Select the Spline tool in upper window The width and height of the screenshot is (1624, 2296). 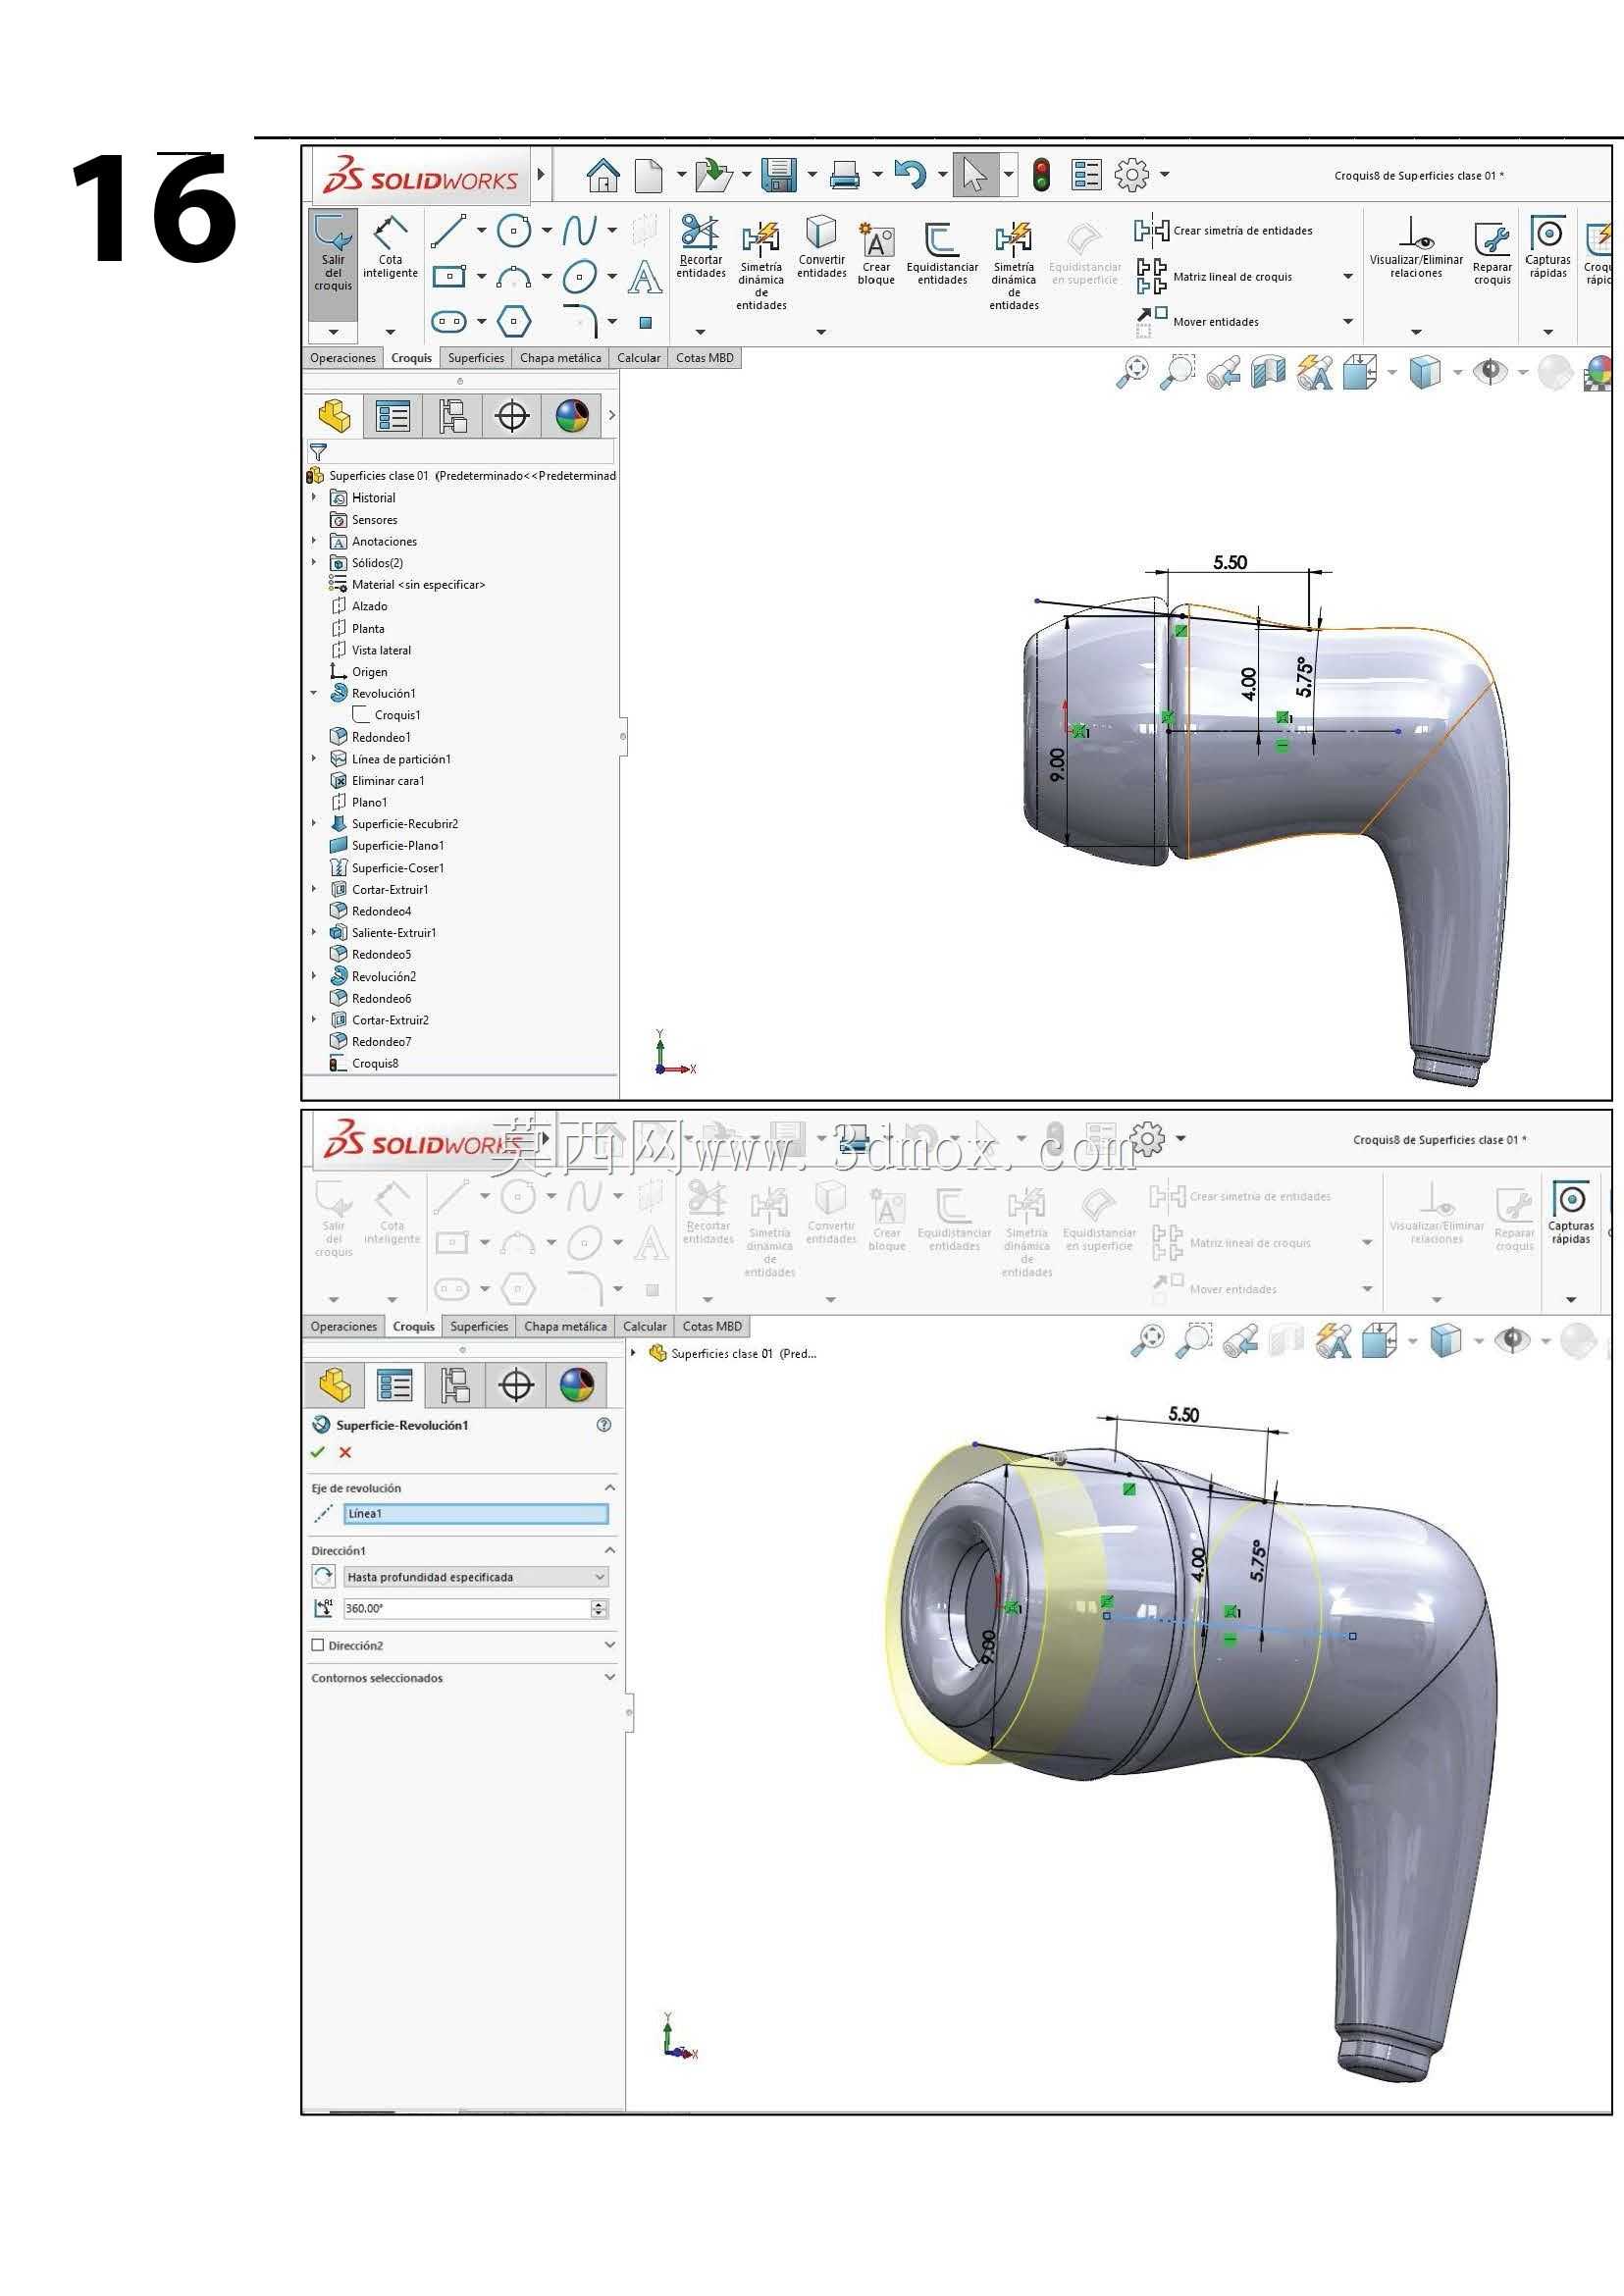pos(579,231)
